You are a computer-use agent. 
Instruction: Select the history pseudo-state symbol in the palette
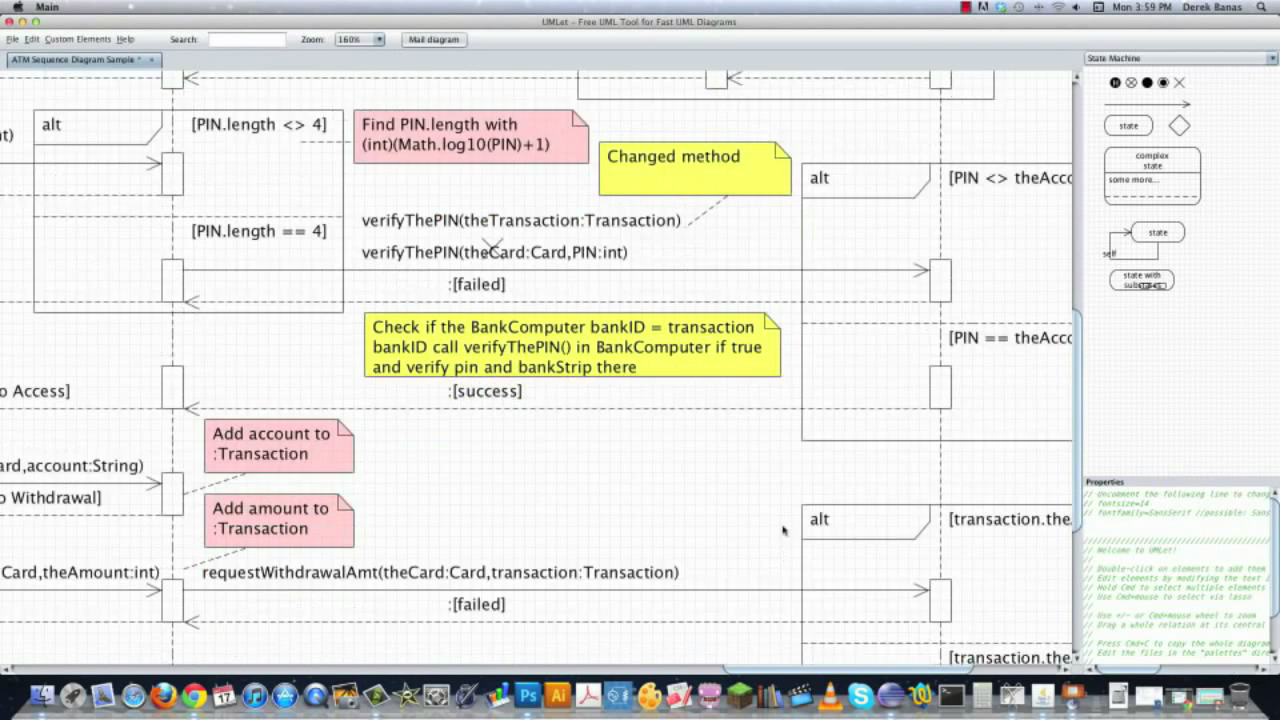(1115, 83)
